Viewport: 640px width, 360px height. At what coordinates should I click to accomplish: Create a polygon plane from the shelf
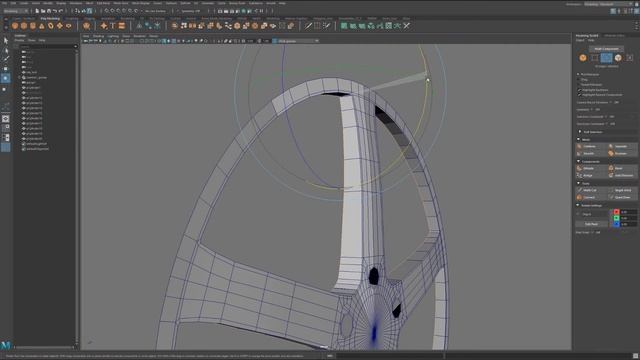(x=60, y=26)
